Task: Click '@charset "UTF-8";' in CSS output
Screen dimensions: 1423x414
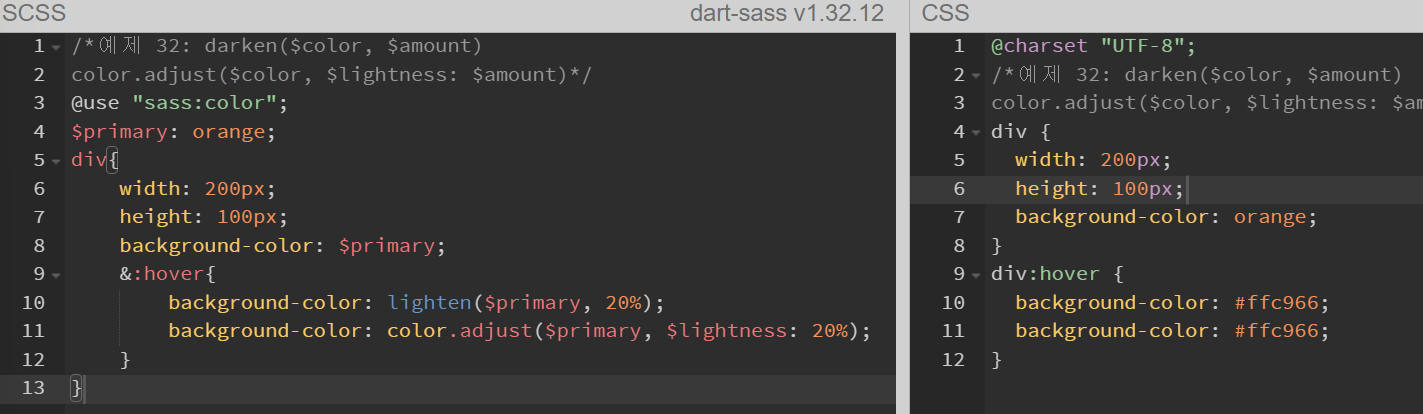Action: [1093, 46]
